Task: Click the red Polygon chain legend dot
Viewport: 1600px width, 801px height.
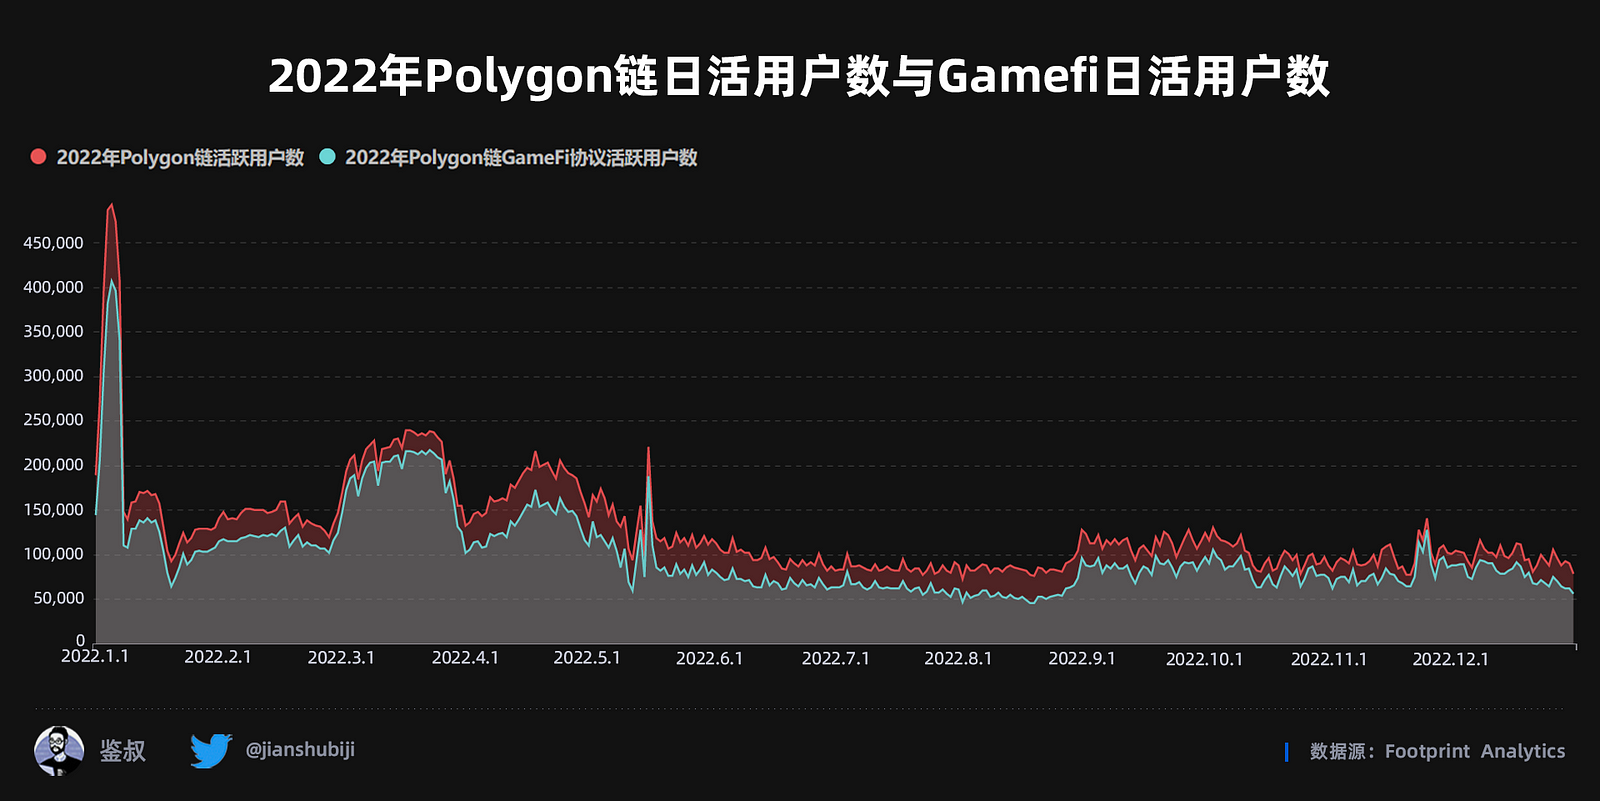Action: (38, 157)
